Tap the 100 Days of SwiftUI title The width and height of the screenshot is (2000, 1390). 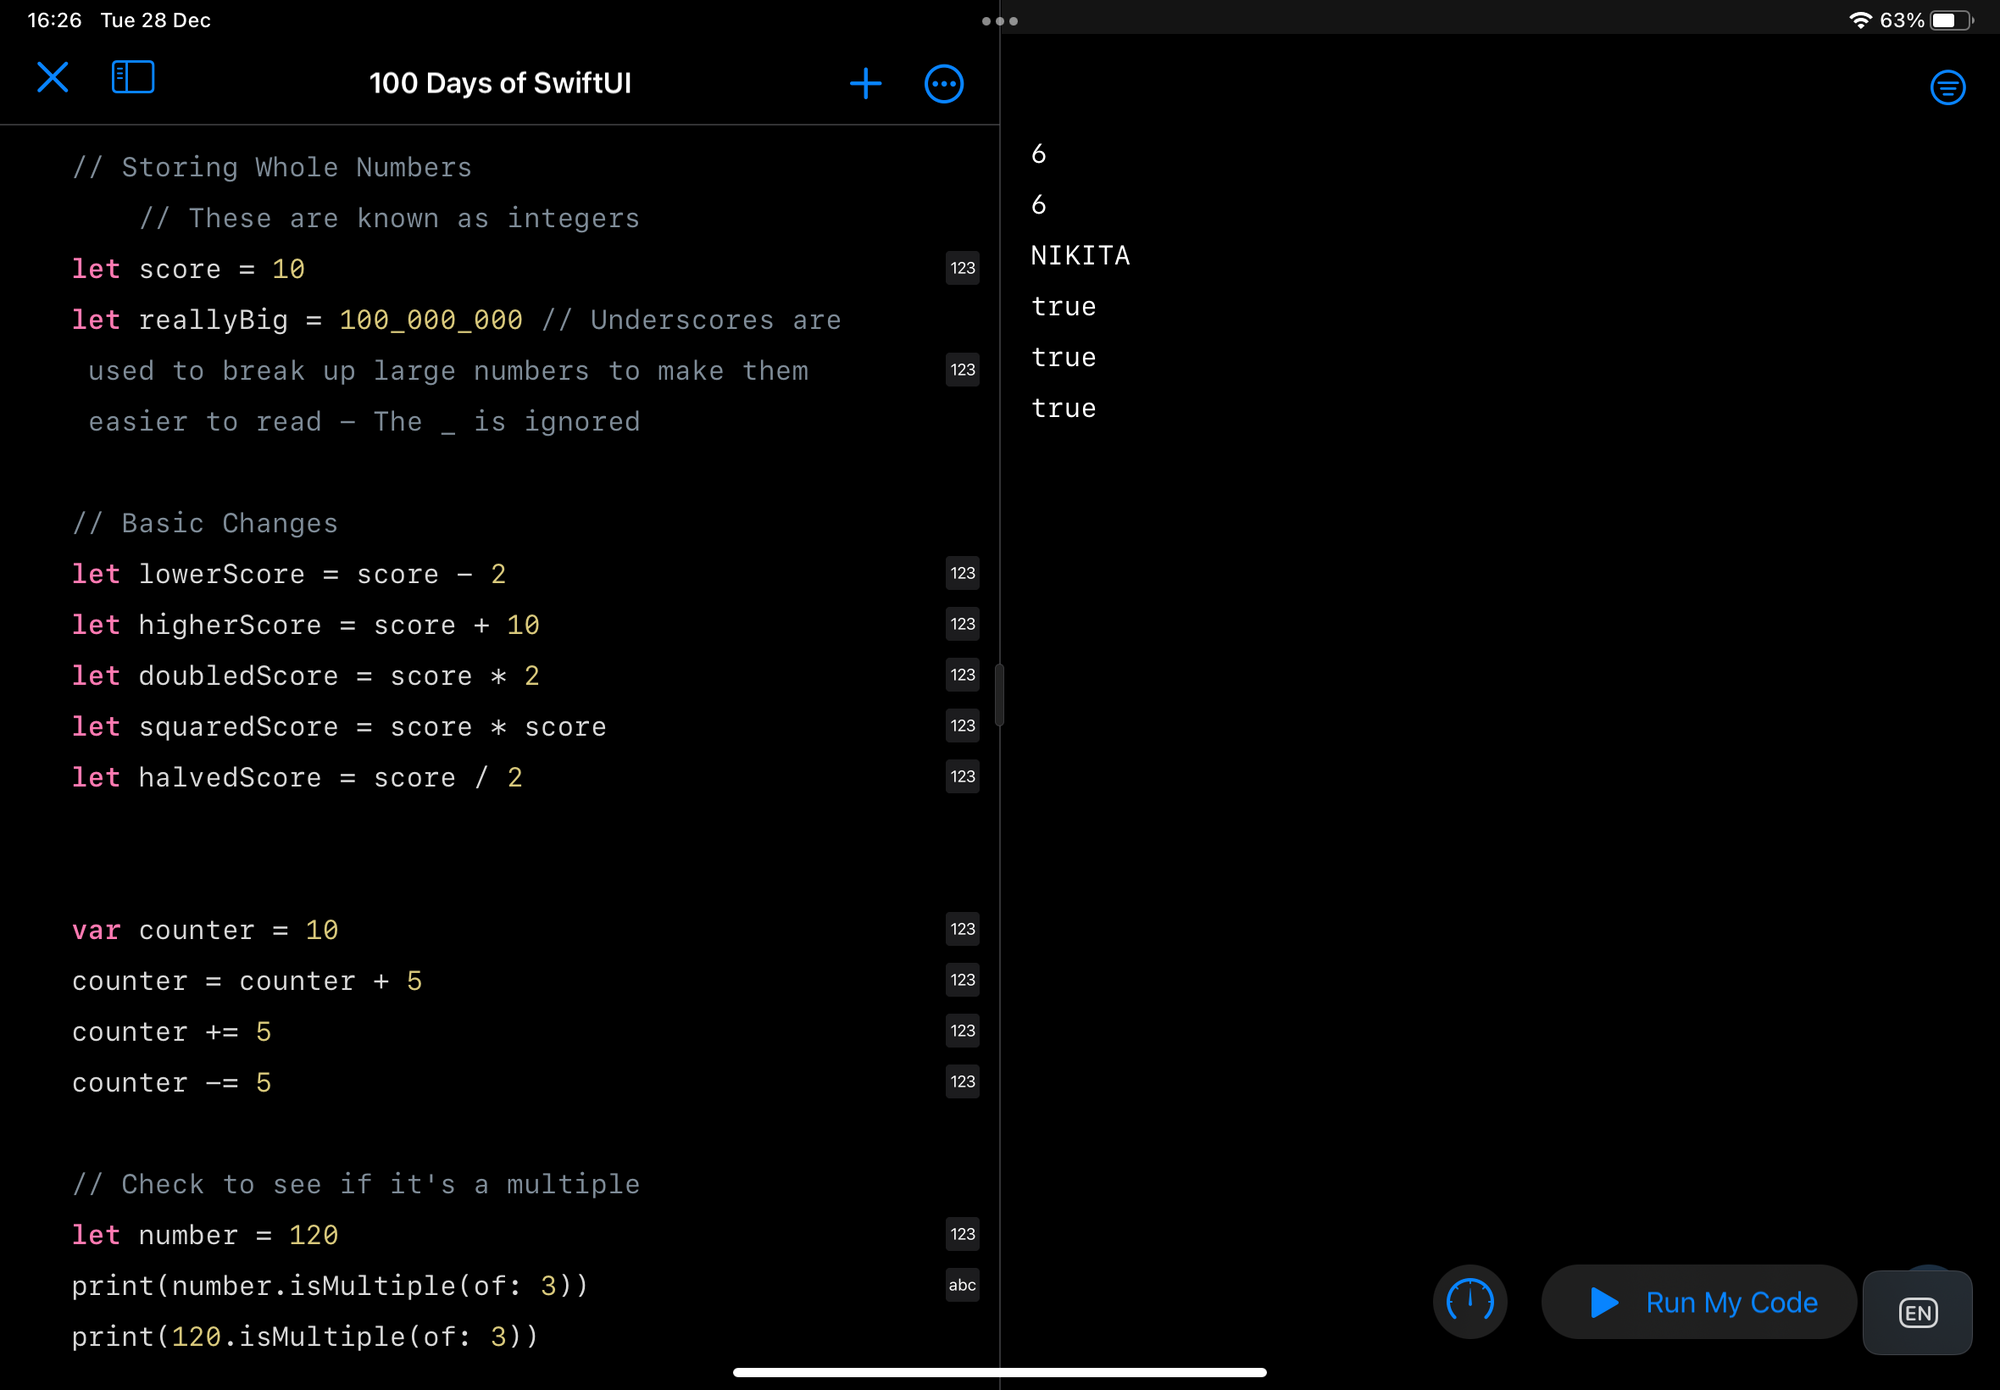(500, 83)
